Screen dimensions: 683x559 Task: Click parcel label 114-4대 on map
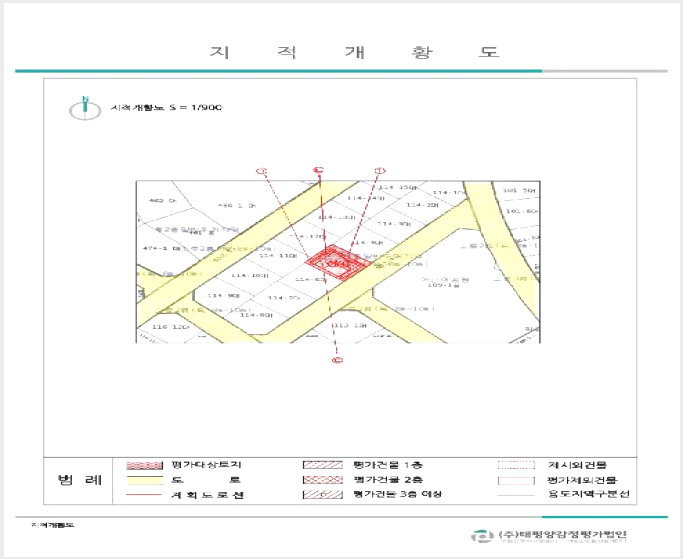pyautogui.click(x=367, y=242)
